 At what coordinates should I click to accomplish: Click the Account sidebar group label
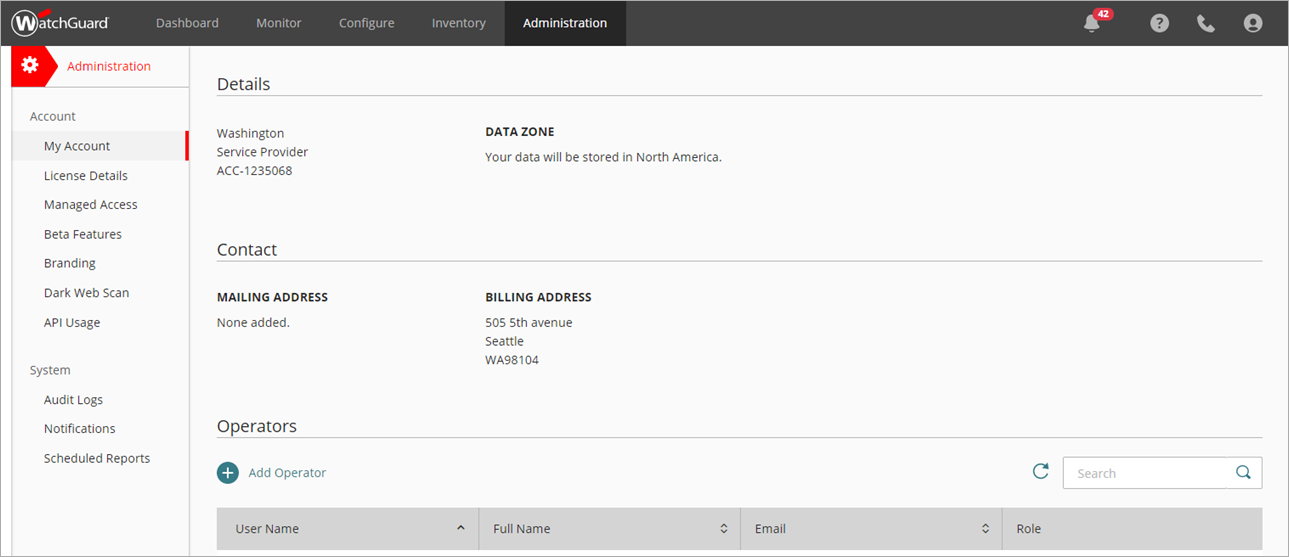53,117
